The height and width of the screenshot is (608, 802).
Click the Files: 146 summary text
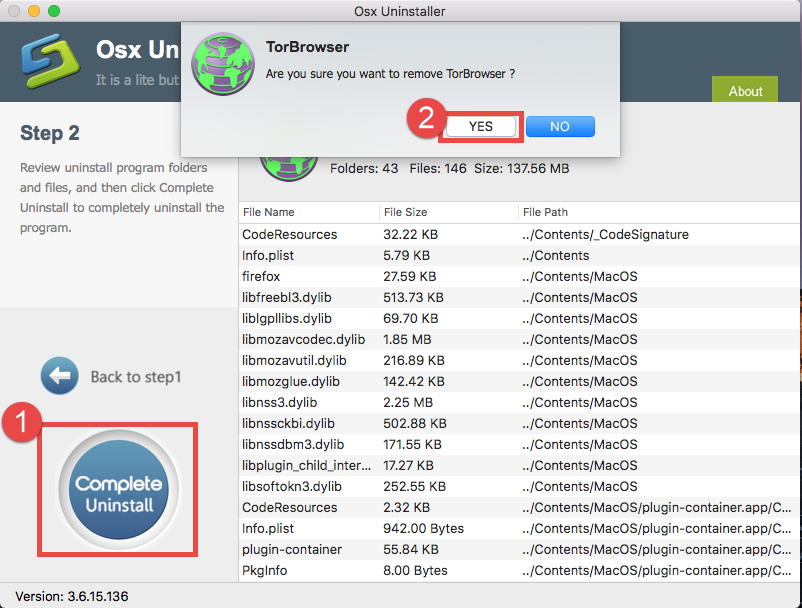438,168
